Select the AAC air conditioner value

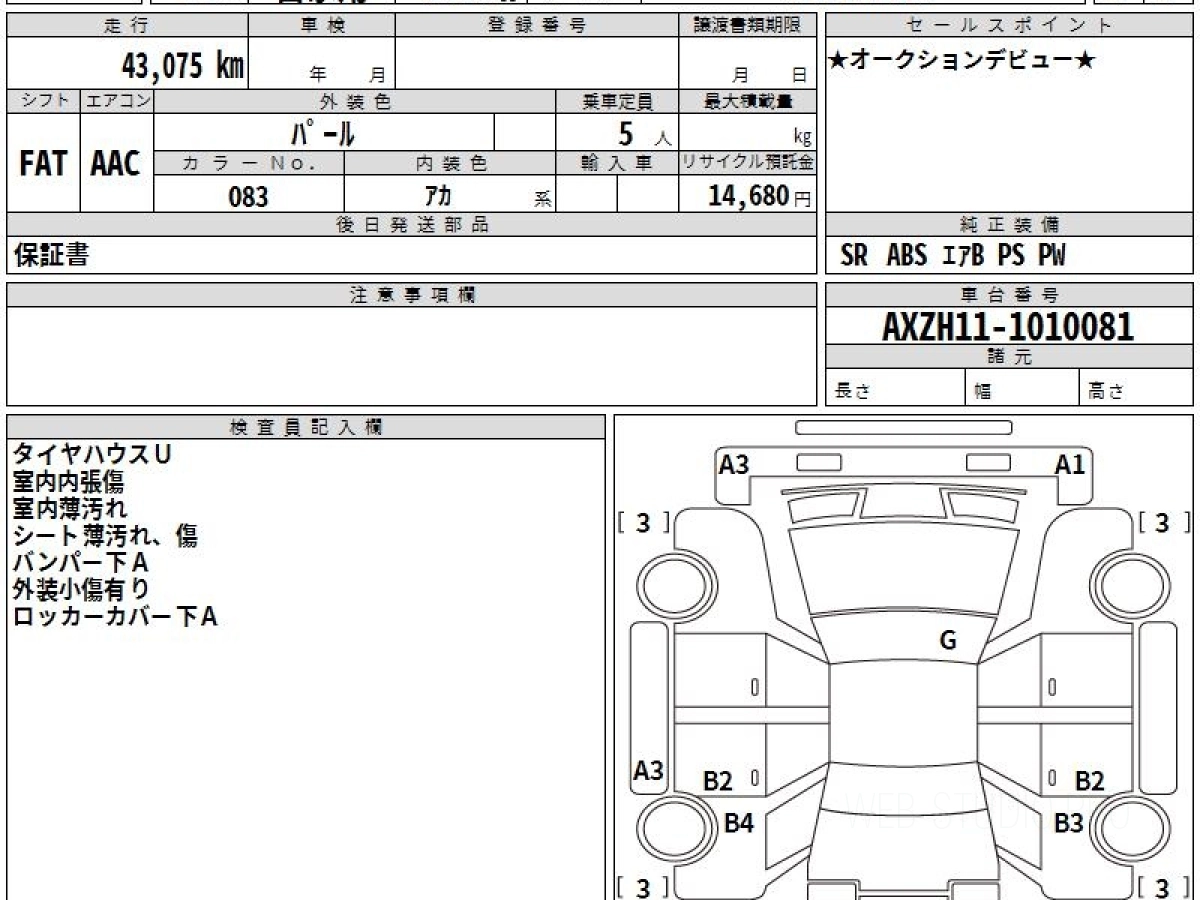coord(116,164)
